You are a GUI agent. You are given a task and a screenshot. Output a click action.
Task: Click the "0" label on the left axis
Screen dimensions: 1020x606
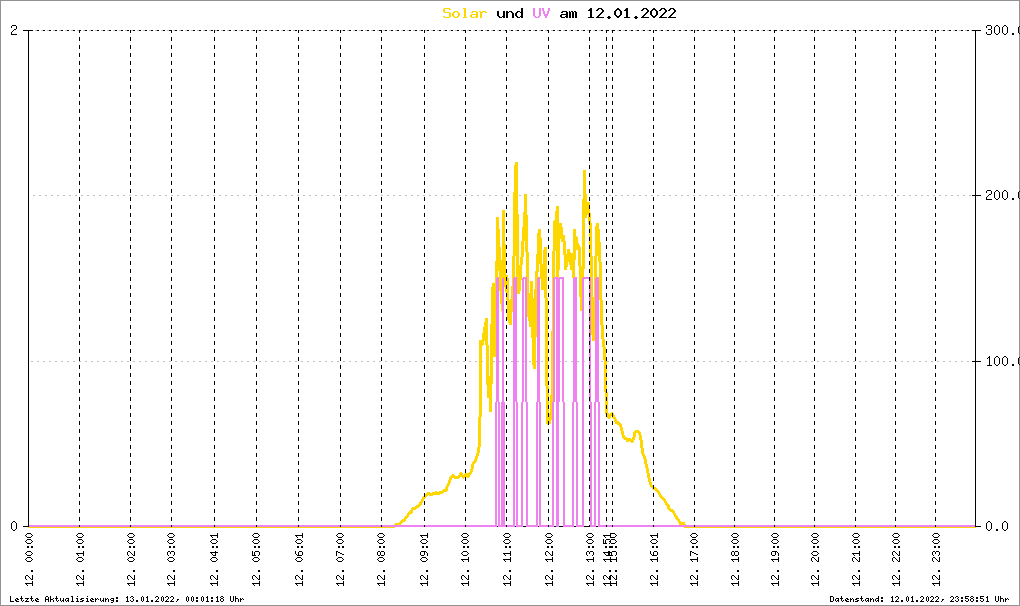click(14, 526)
